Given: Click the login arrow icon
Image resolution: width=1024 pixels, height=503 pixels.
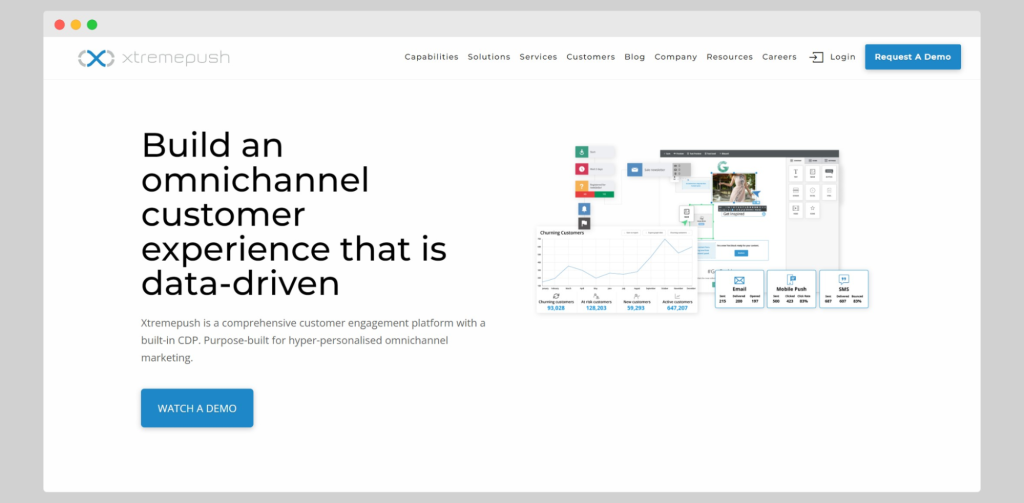Looking at the screenshot, I should click(x=816, y=57).
